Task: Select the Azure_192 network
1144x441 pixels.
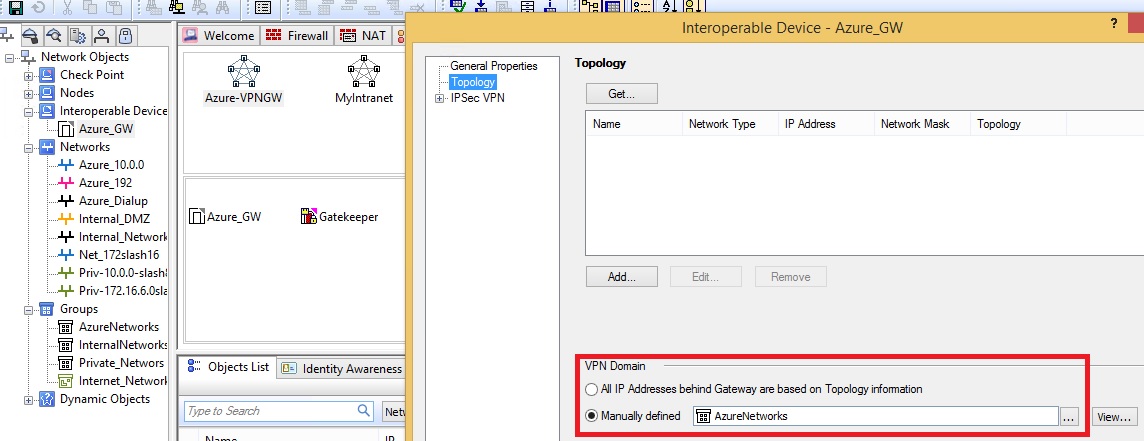Action: [x=105, y=183]
